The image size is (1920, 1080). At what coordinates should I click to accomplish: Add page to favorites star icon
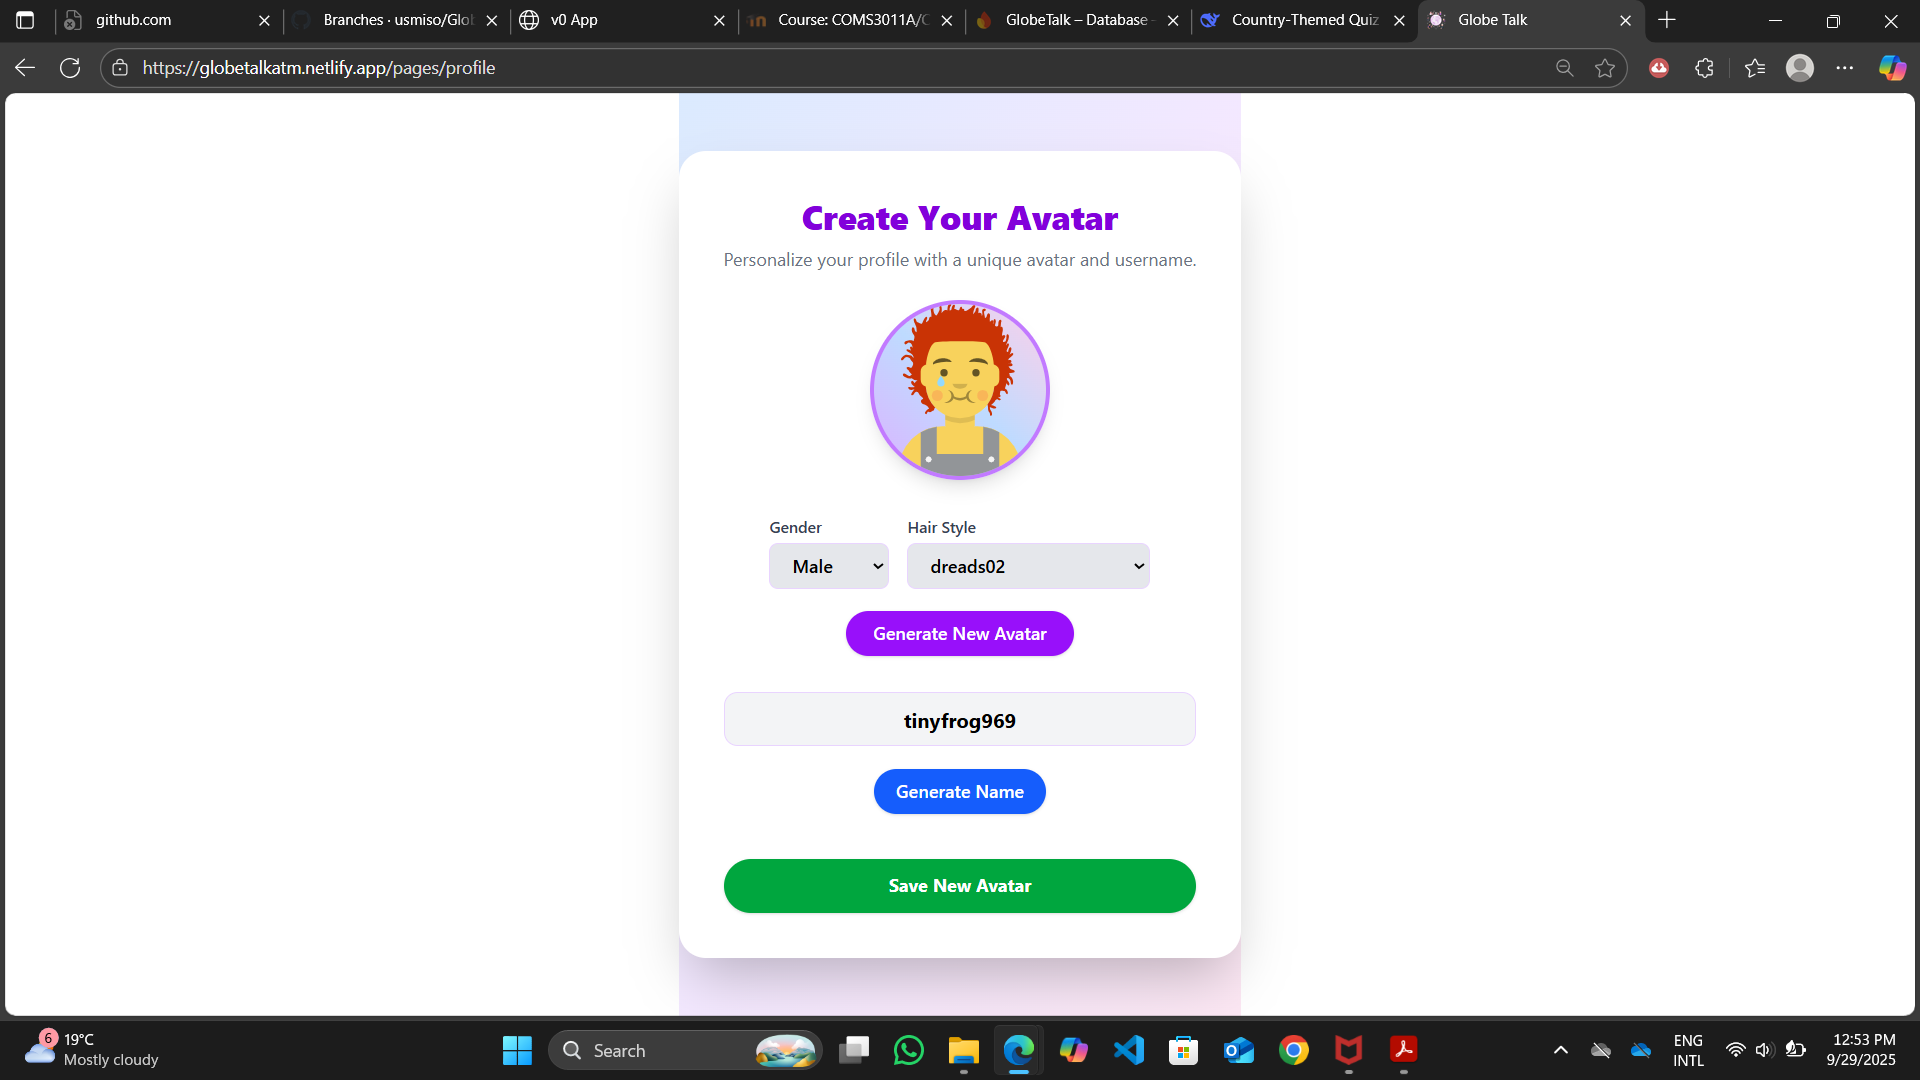click(1605, 68)
